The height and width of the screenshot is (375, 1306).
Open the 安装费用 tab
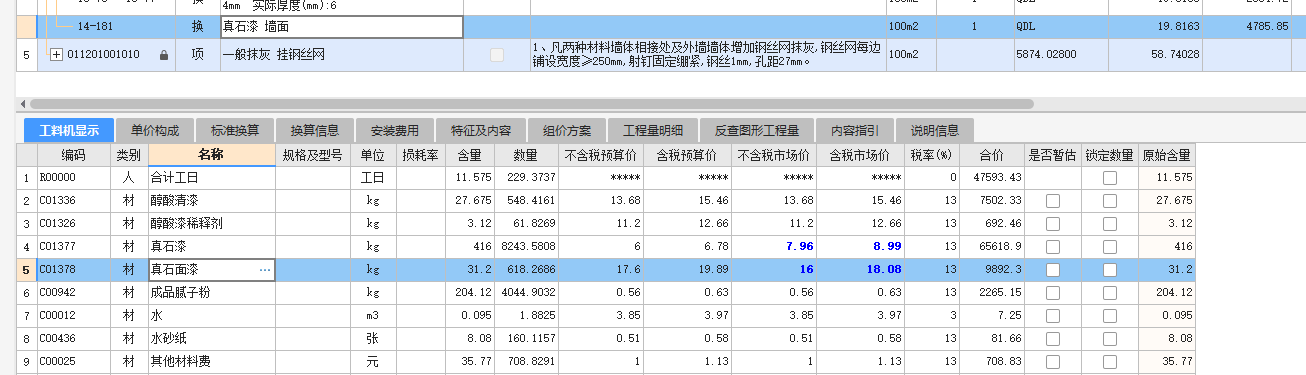point(395,130)
